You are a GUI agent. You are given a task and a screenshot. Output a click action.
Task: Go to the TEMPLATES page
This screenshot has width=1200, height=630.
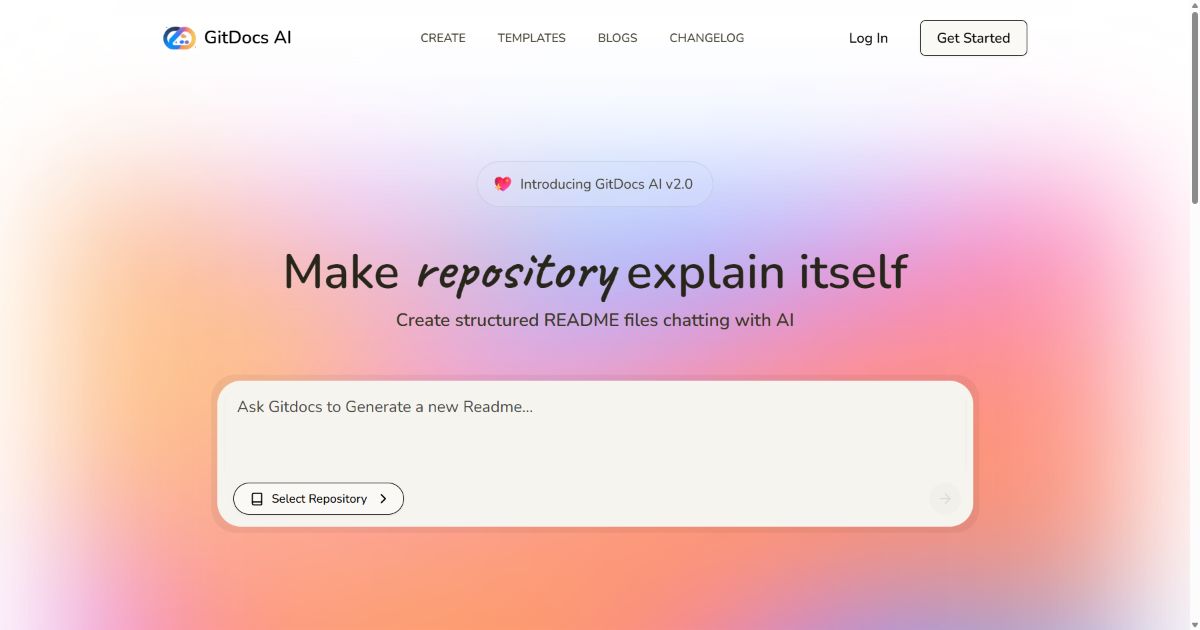(531, 38)
